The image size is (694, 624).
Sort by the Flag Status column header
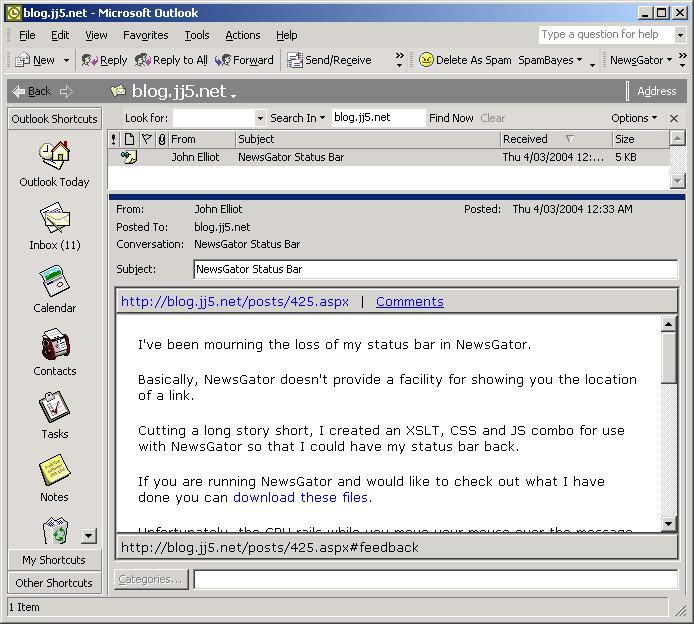pyautogui.click(x=147, y=139)
